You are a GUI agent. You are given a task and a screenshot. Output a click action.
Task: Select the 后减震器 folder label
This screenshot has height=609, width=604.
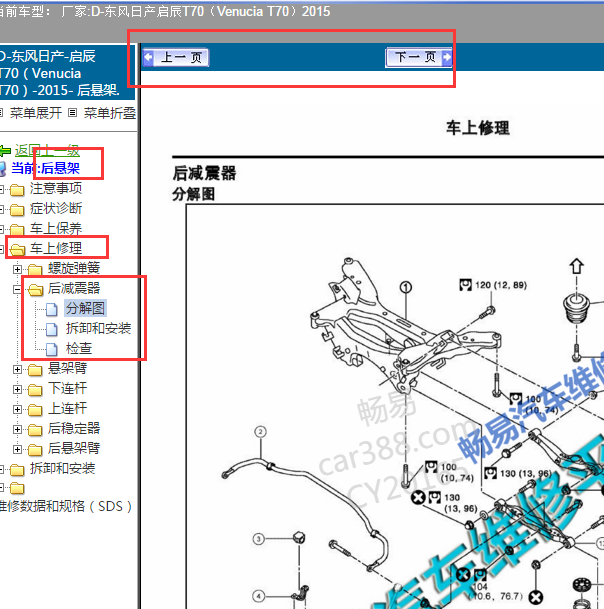[74, 288]
